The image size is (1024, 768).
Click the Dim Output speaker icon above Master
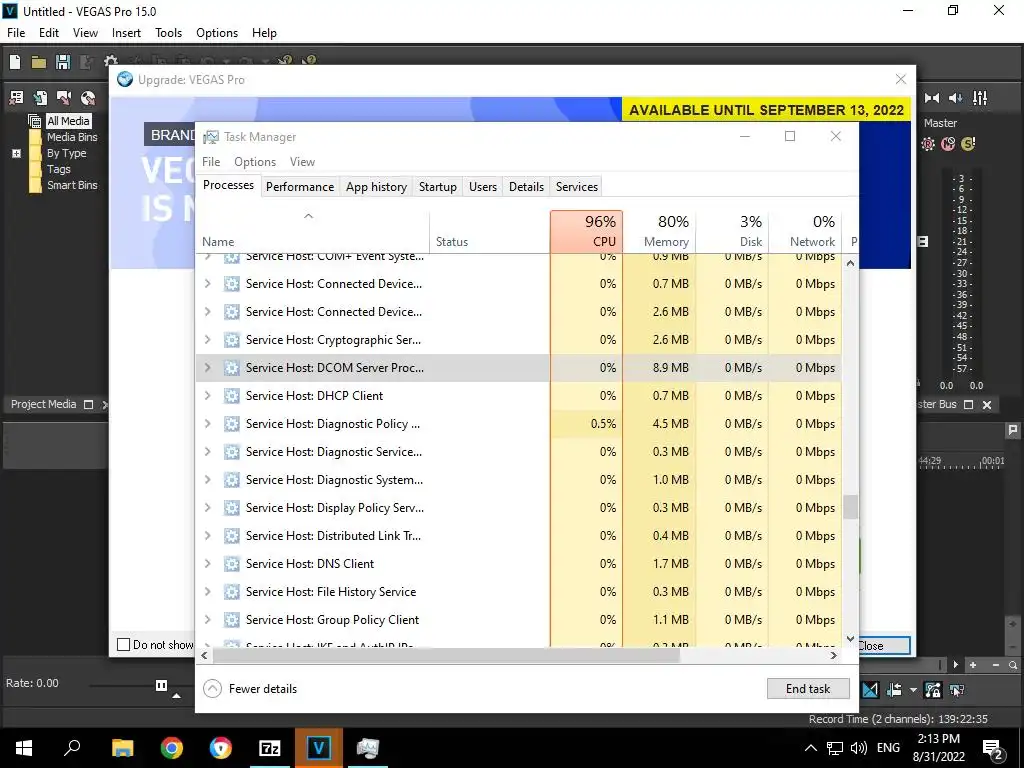955,98
